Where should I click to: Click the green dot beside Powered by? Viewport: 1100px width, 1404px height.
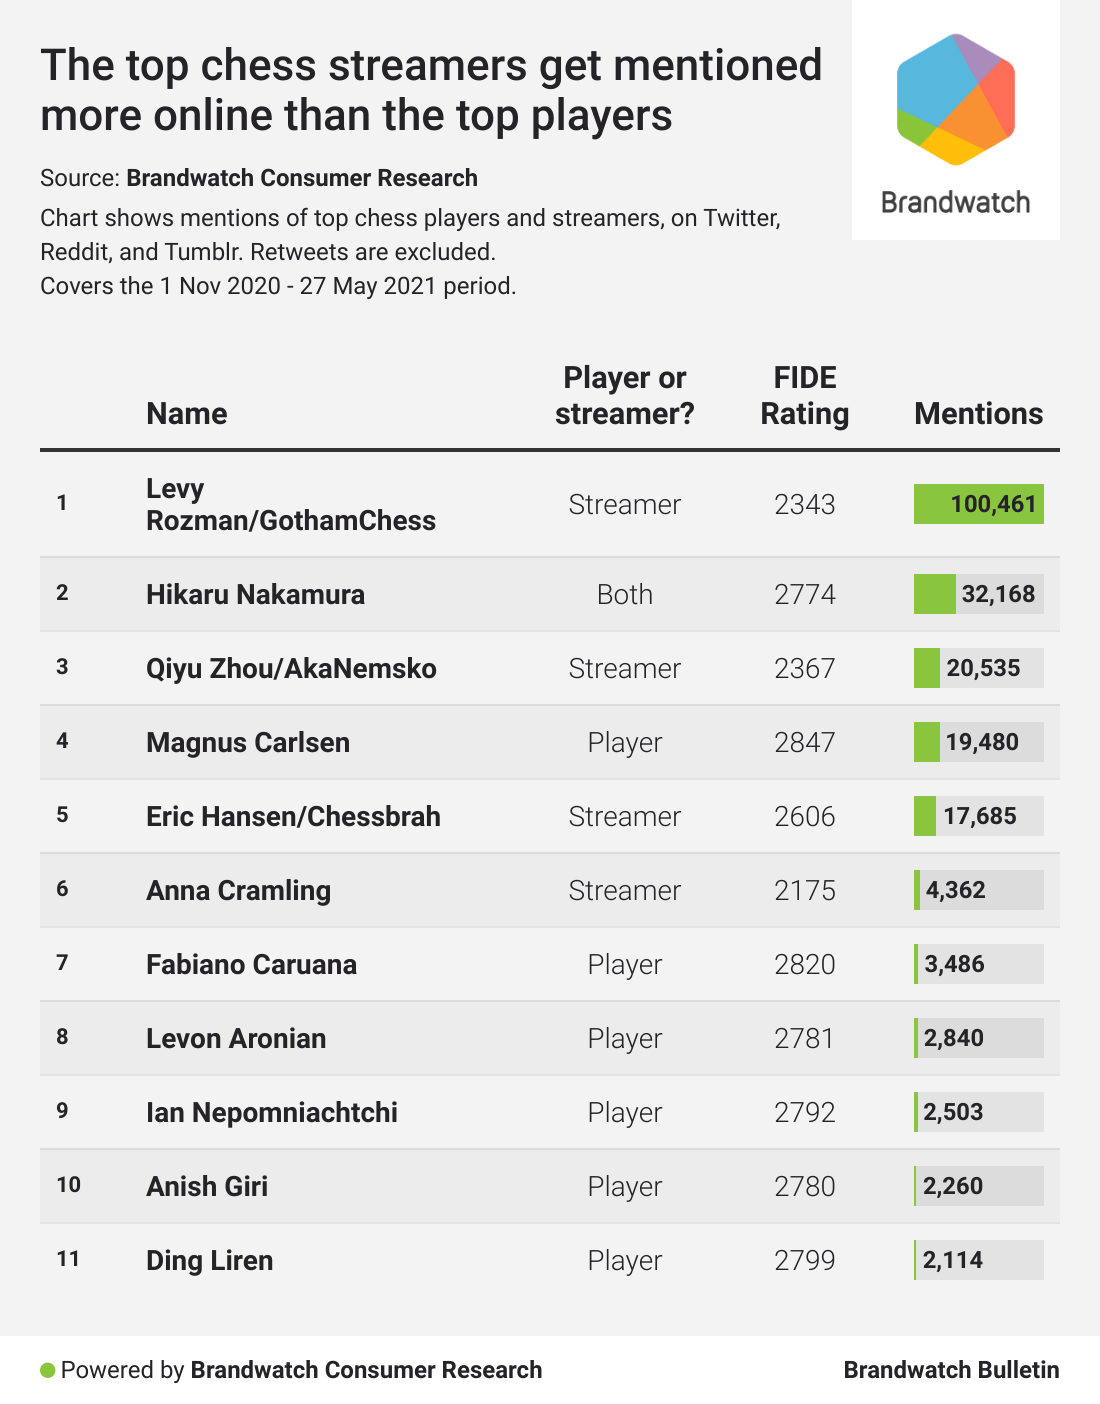[47, 1370]
